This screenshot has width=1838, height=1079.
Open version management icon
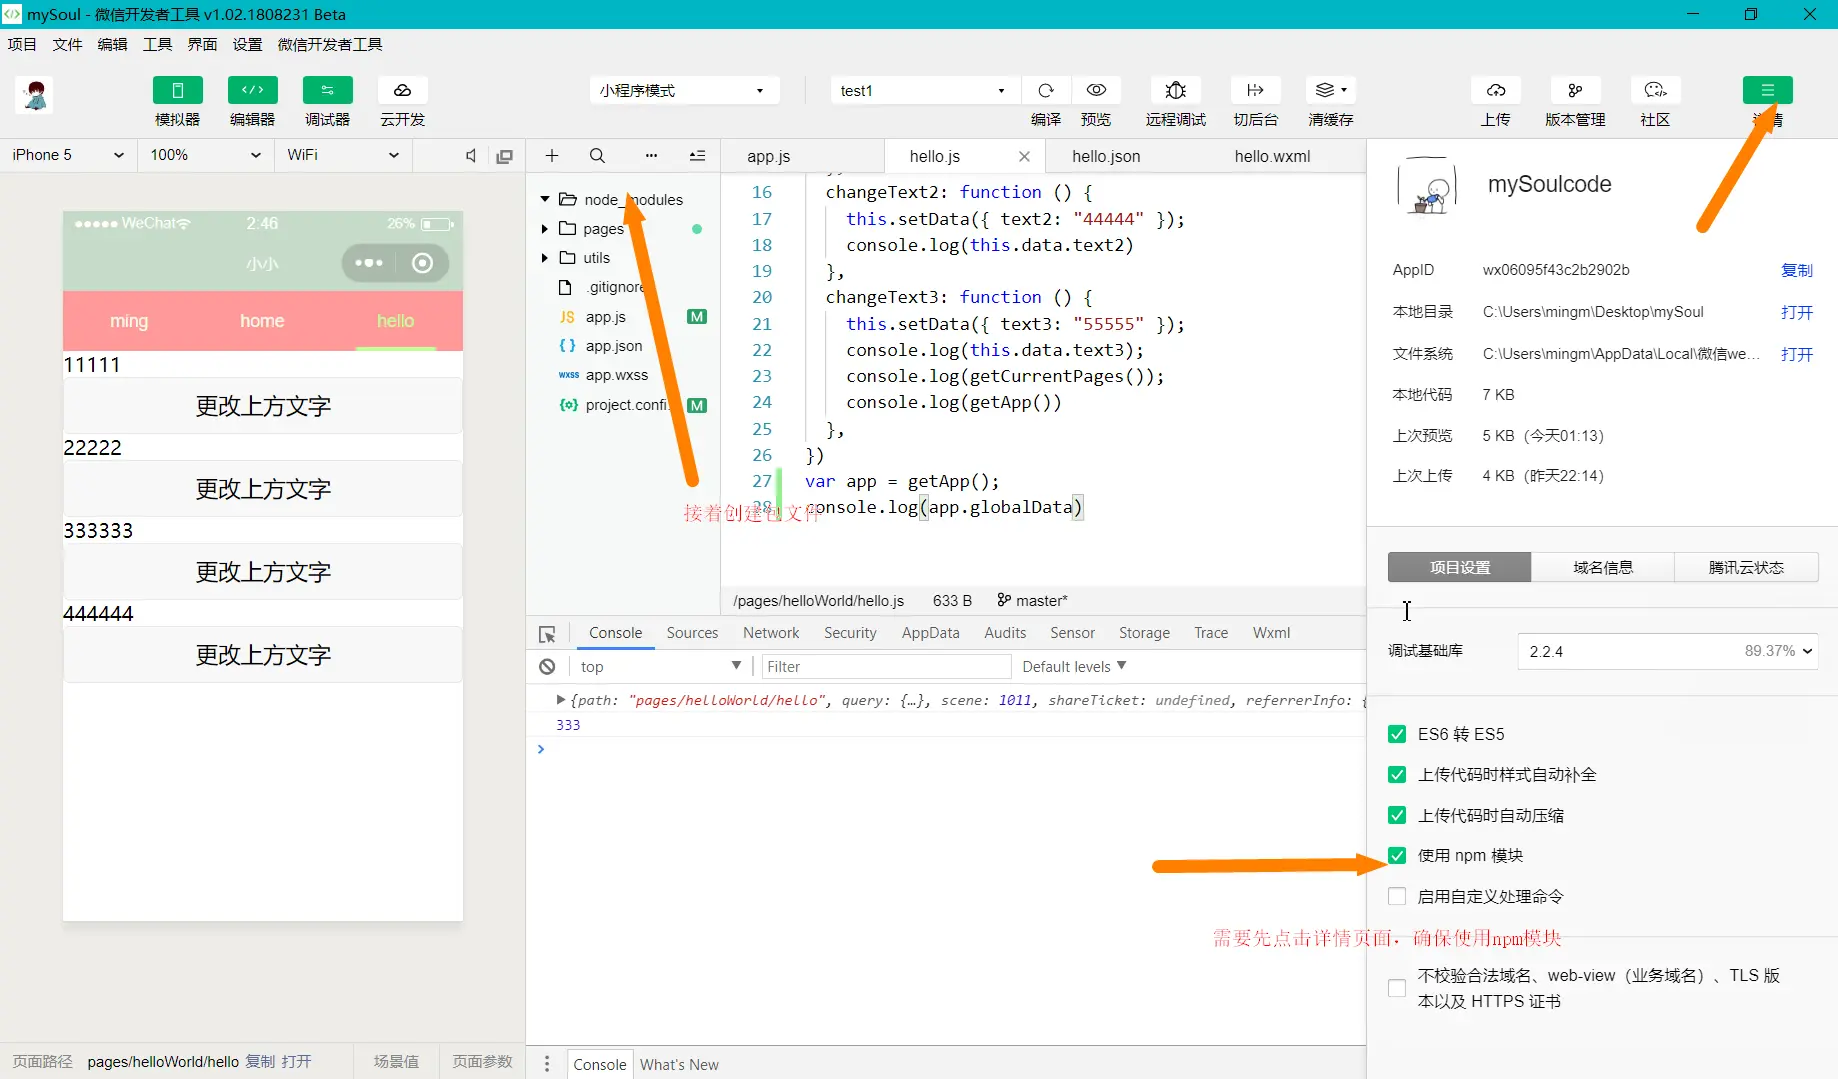click(1575, 90)
